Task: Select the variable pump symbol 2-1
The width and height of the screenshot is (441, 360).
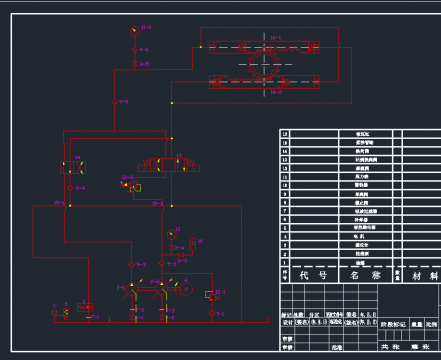Action: pos(132,289)
